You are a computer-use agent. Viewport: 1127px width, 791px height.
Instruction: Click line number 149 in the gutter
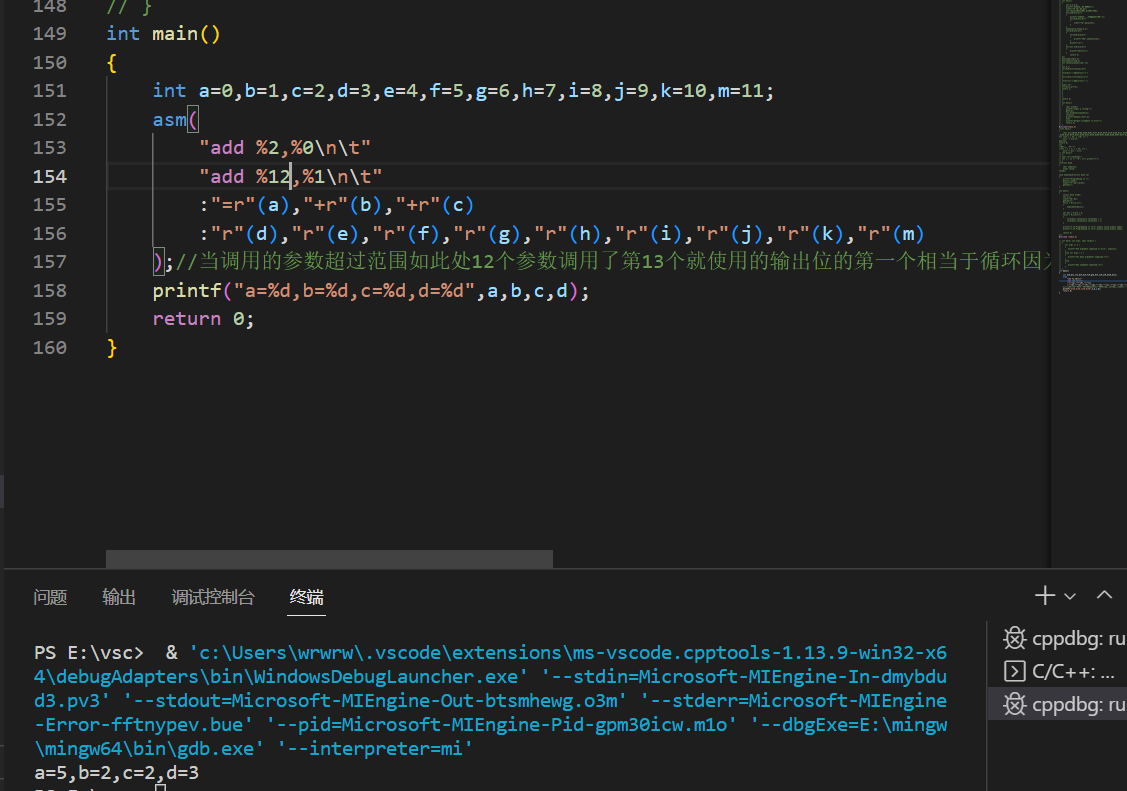coord(50,34)
